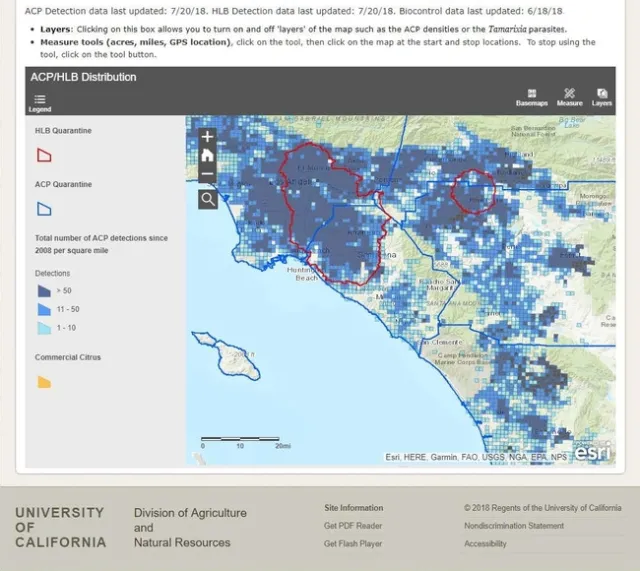The image size is (640, 571).
Task: Select the 11 - 50 detections swatch
Action: point(44,309)
